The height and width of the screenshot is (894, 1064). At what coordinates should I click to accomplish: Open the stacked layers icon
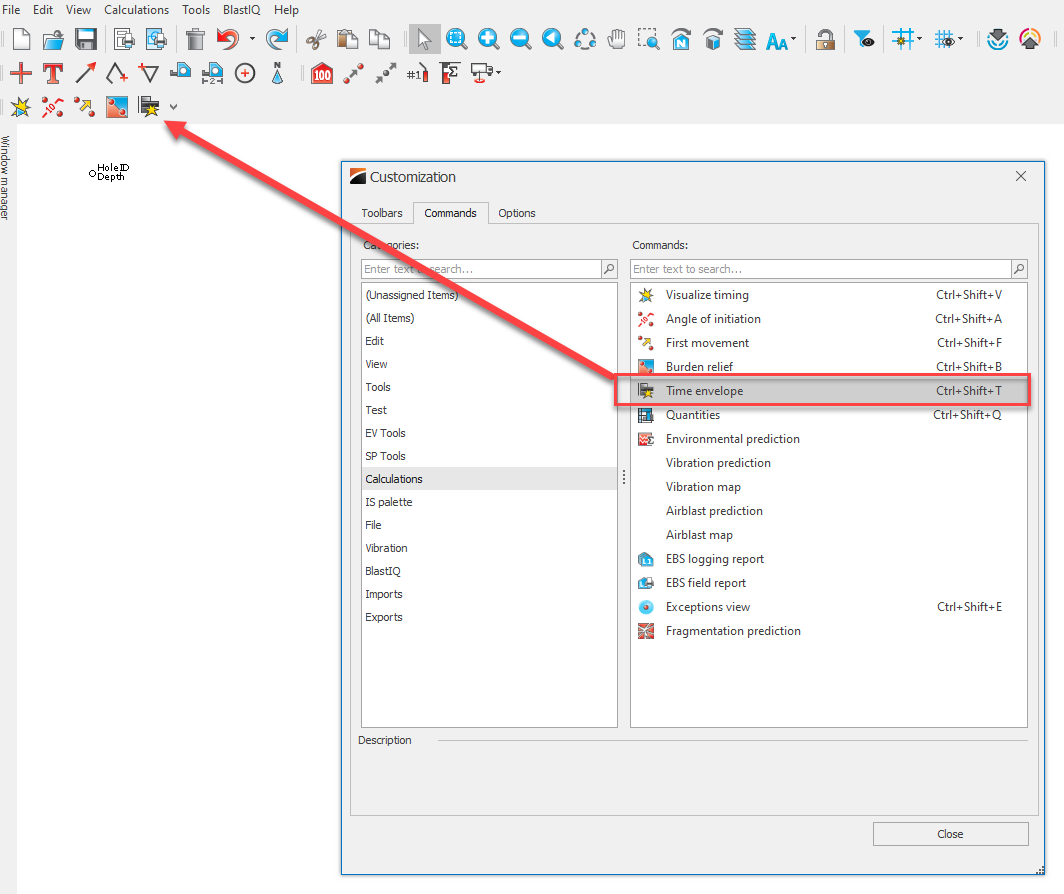744,39
